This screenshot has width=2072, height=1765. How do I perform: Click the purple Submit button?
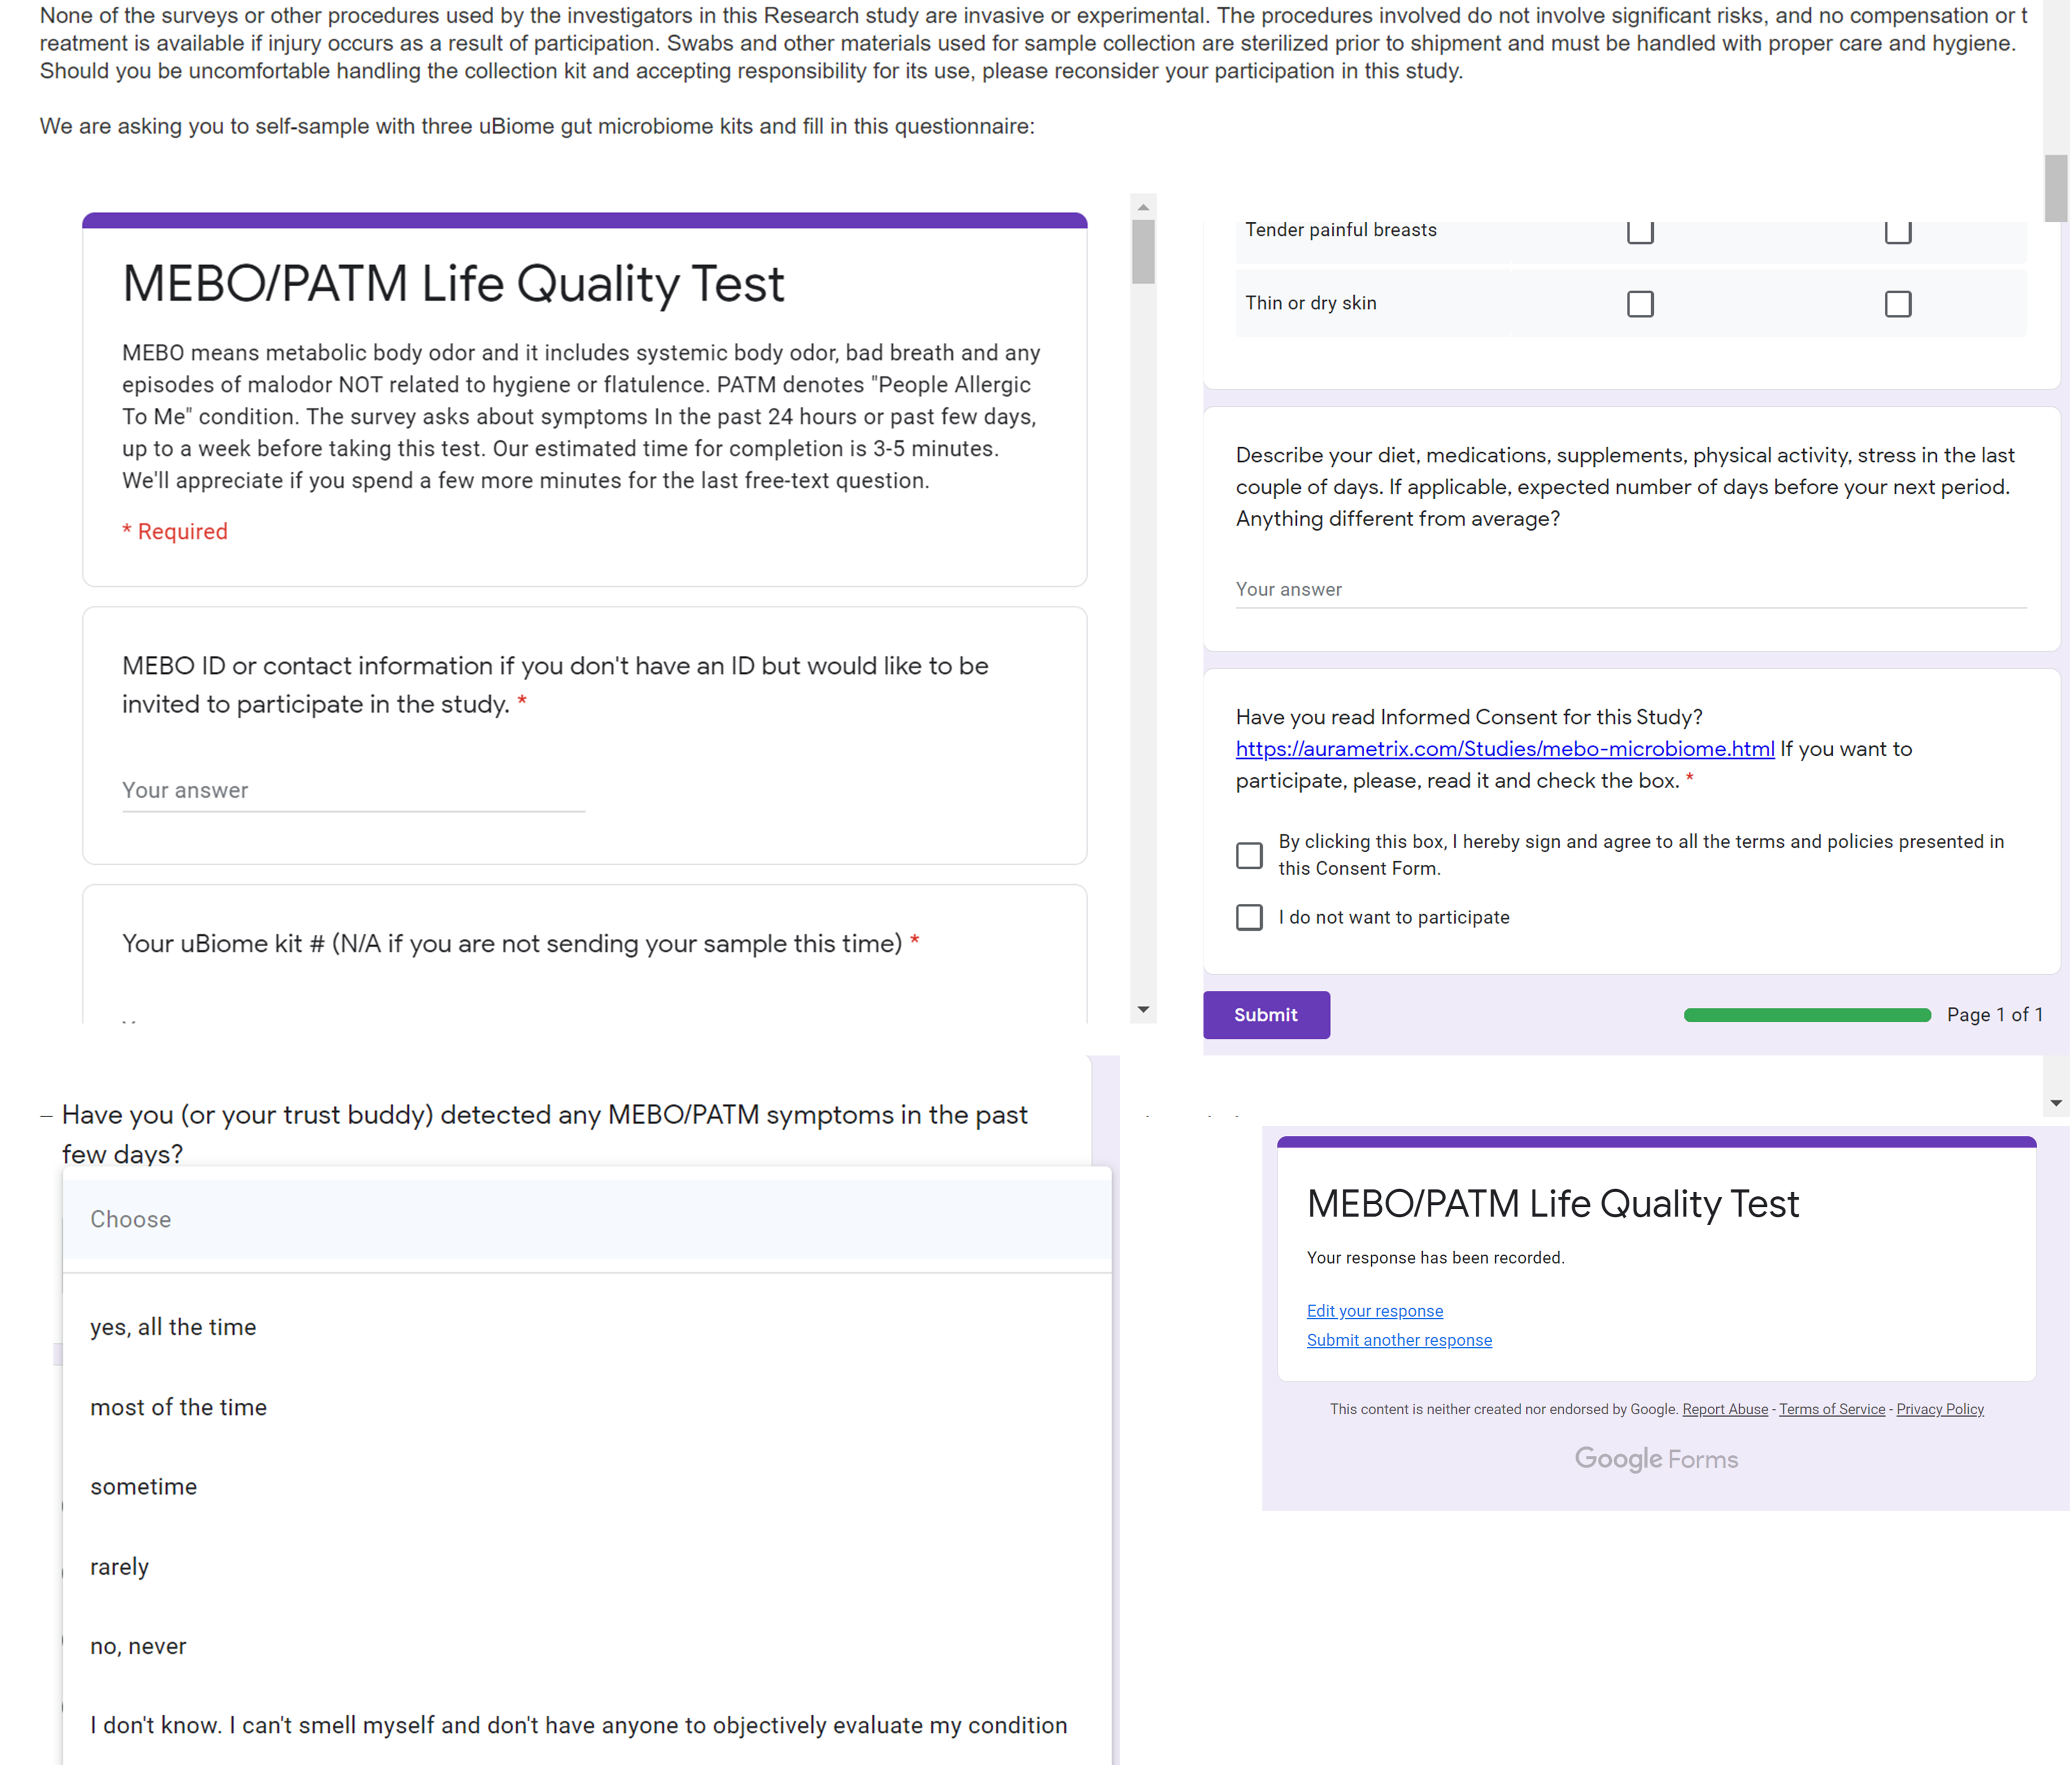[x=1266, y=1014]
